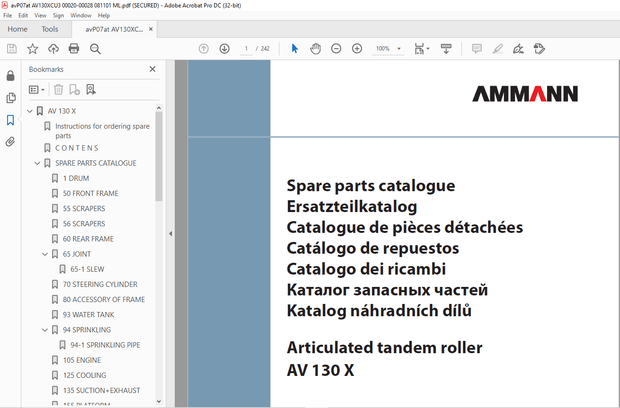Toggle the scrolling mode icon
This screenshot has width=620, height=408.
pyautogui.click(x=446, y=49)
